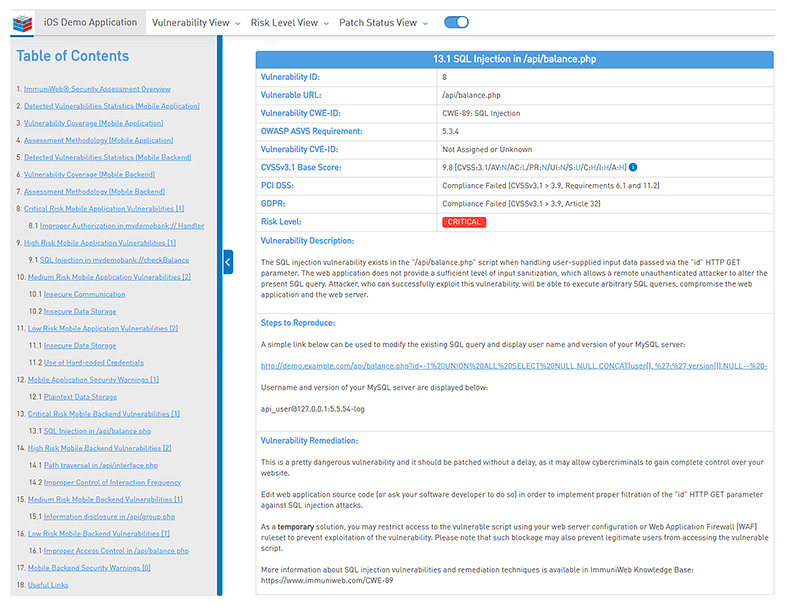
Task: Open the Patch Status View dropdown
Action: point(383,22)
